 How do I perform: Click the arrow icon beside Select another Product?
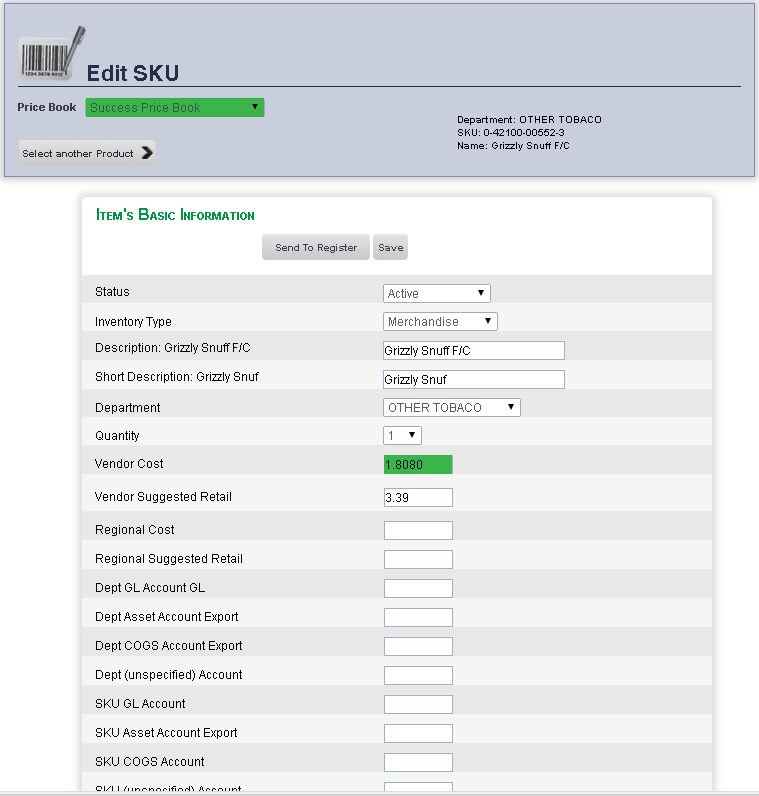point(147,153)
